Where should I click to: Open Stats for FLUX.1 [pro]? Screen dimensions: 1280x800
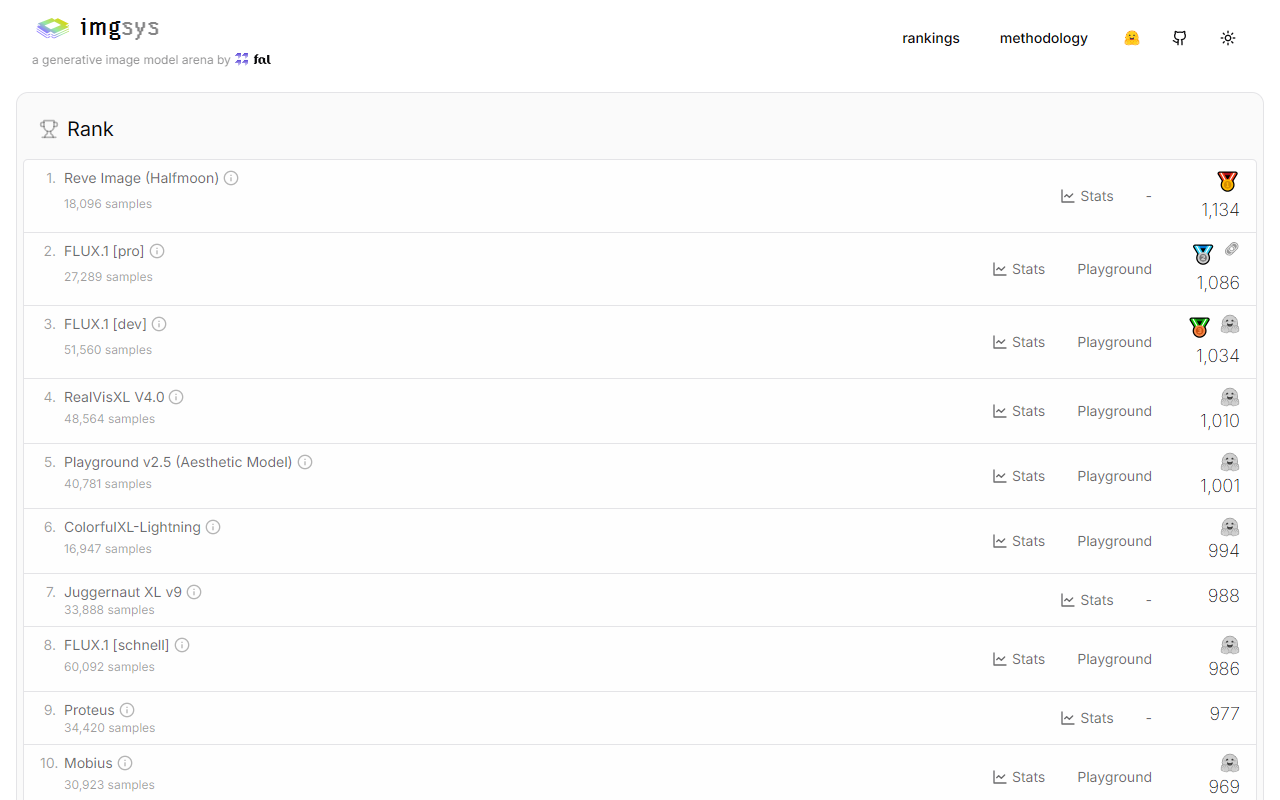pyautogui.click(x=1019, y=269)
